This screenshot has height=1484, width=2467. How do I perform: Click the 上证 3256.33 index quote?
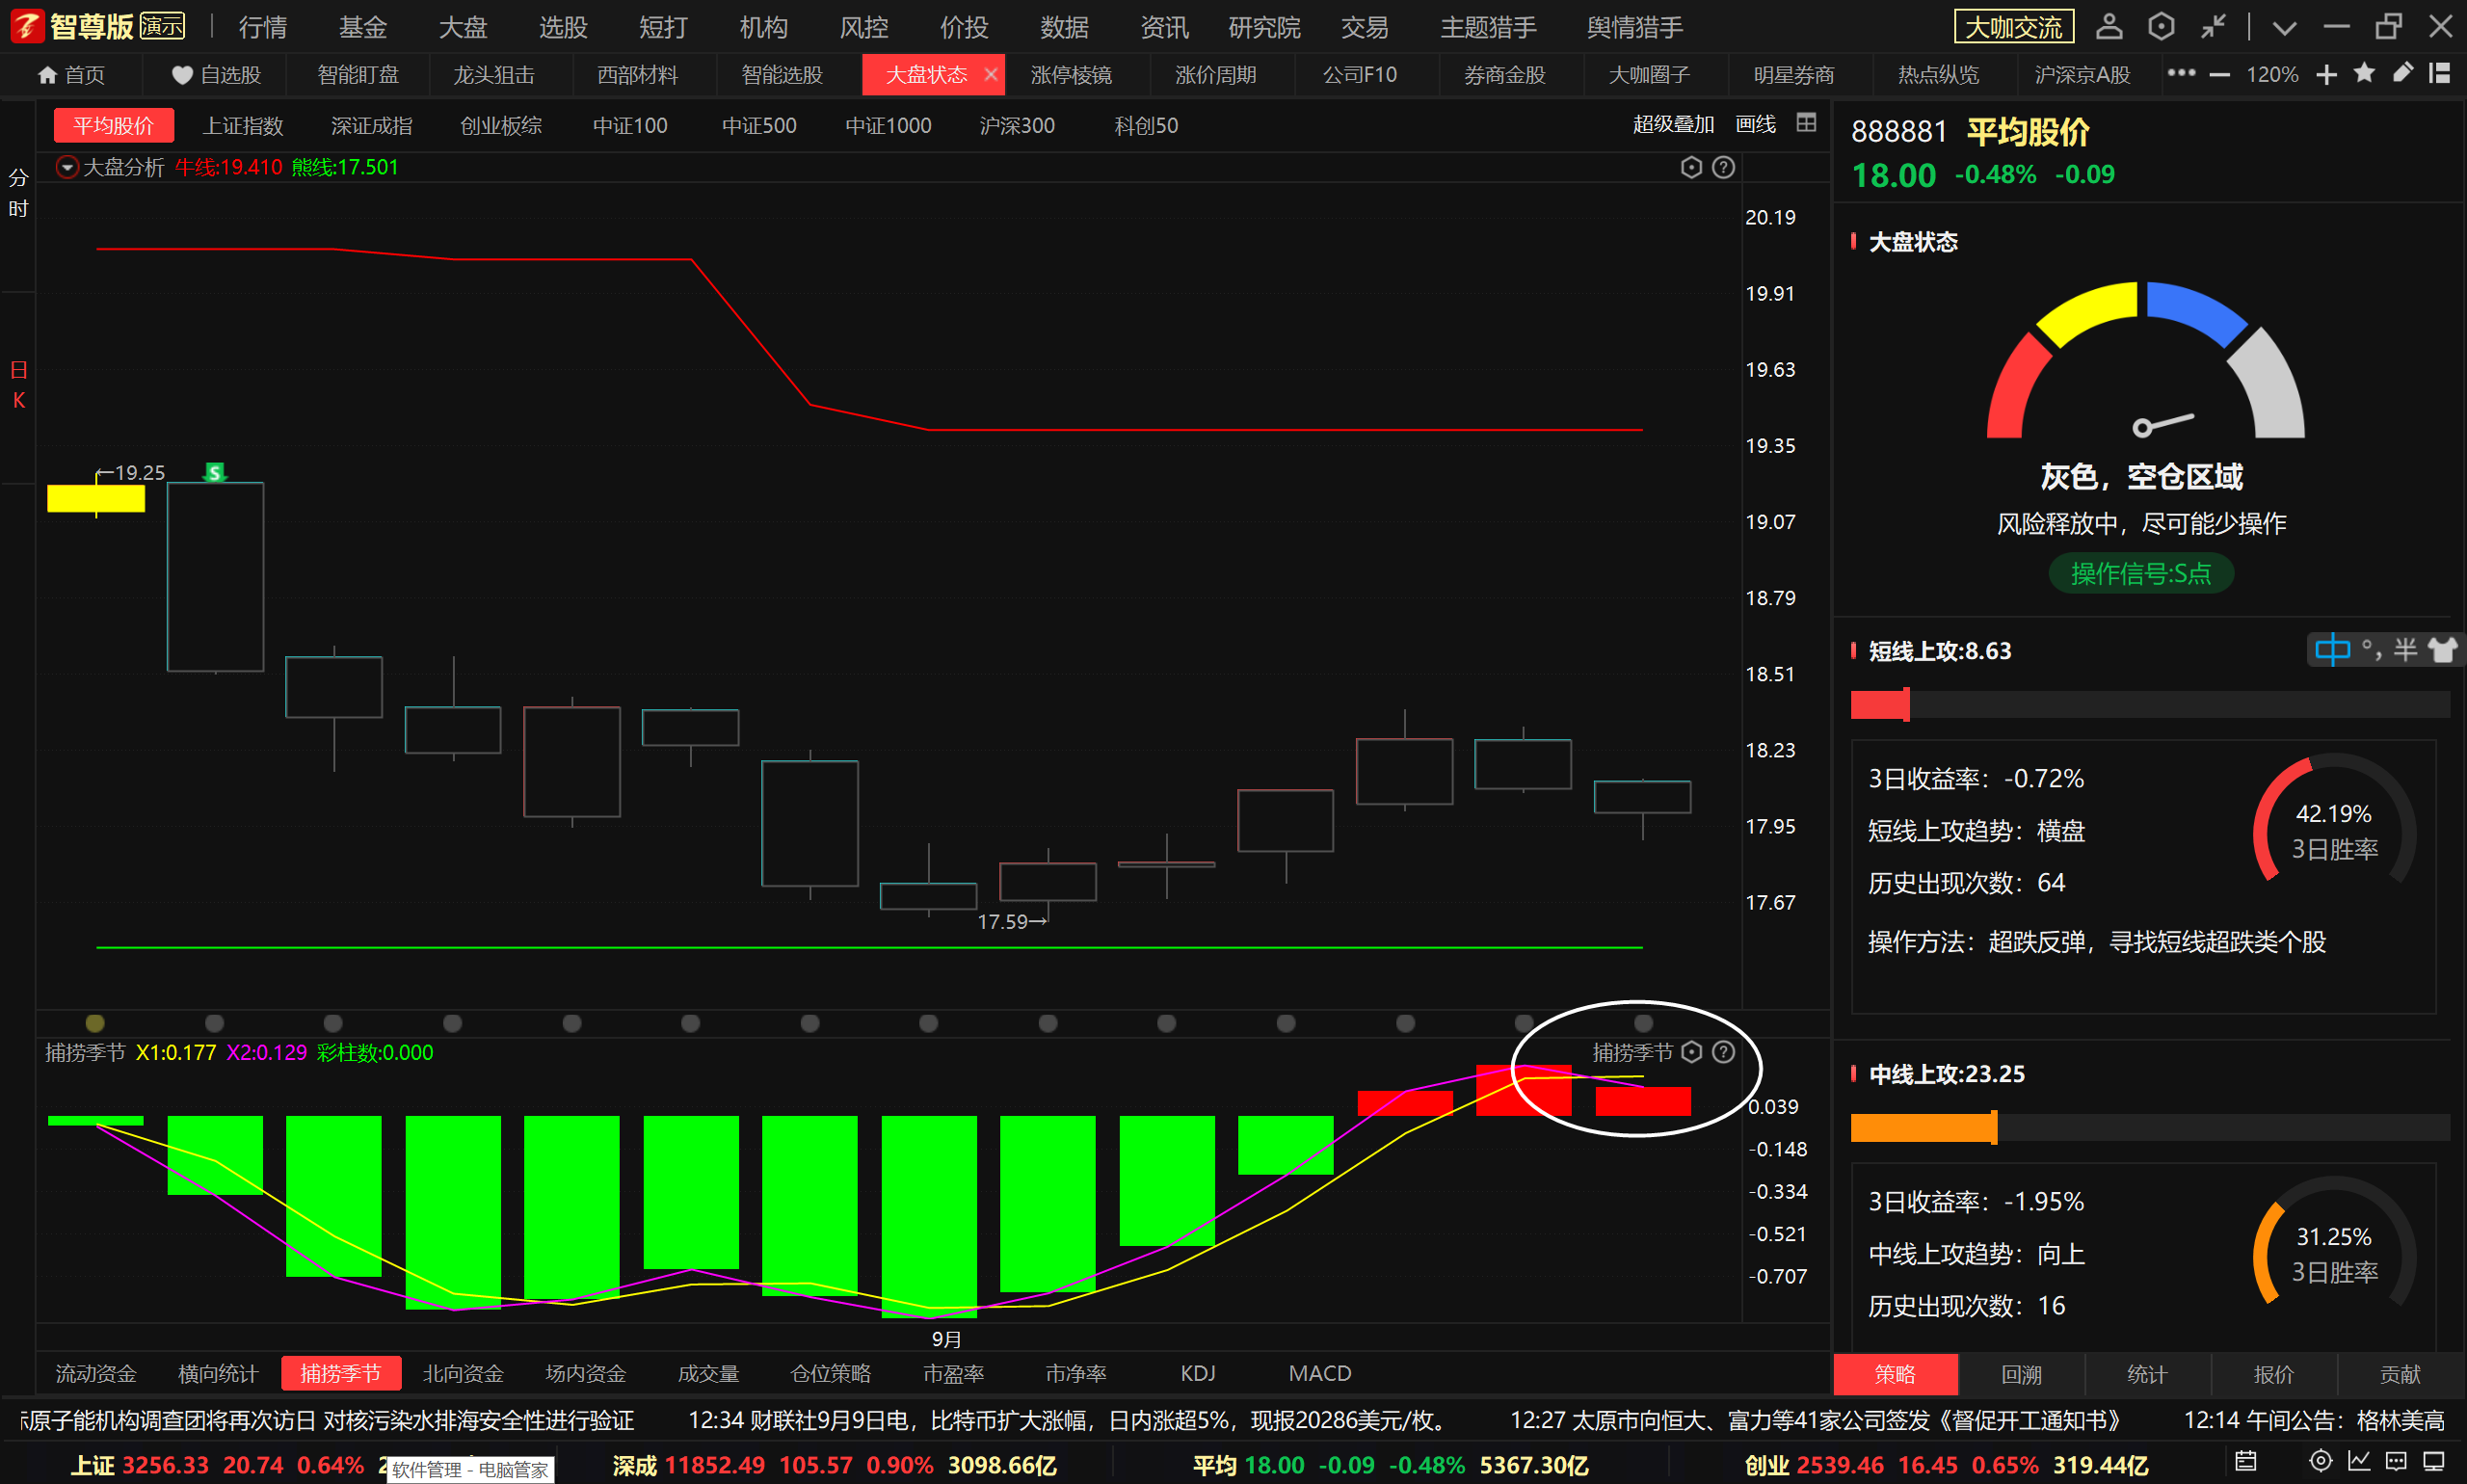[x=217, y=1465]
